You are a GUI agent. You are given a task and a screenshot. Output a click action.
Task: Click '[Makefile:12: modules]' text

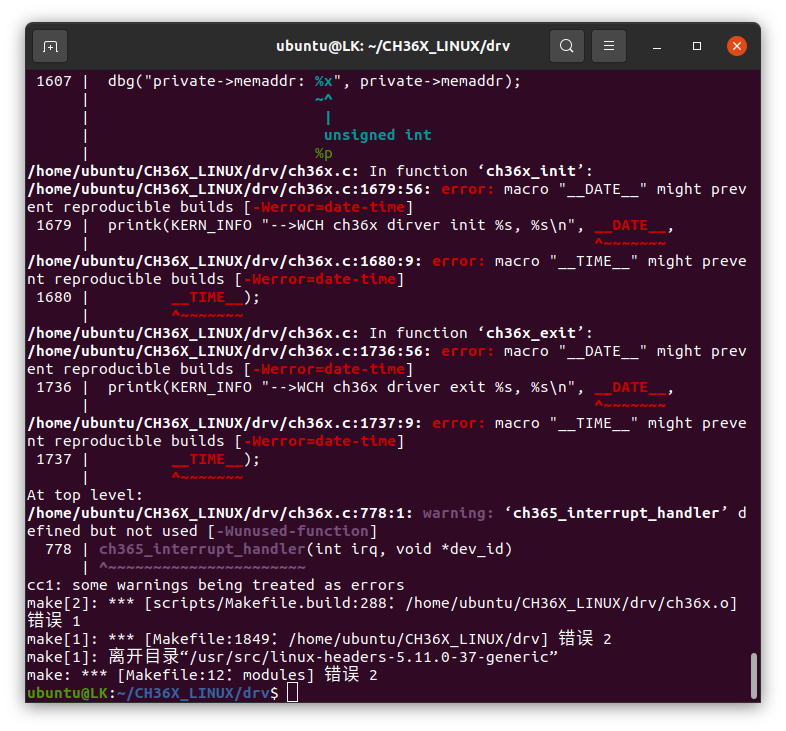(216, 675)
